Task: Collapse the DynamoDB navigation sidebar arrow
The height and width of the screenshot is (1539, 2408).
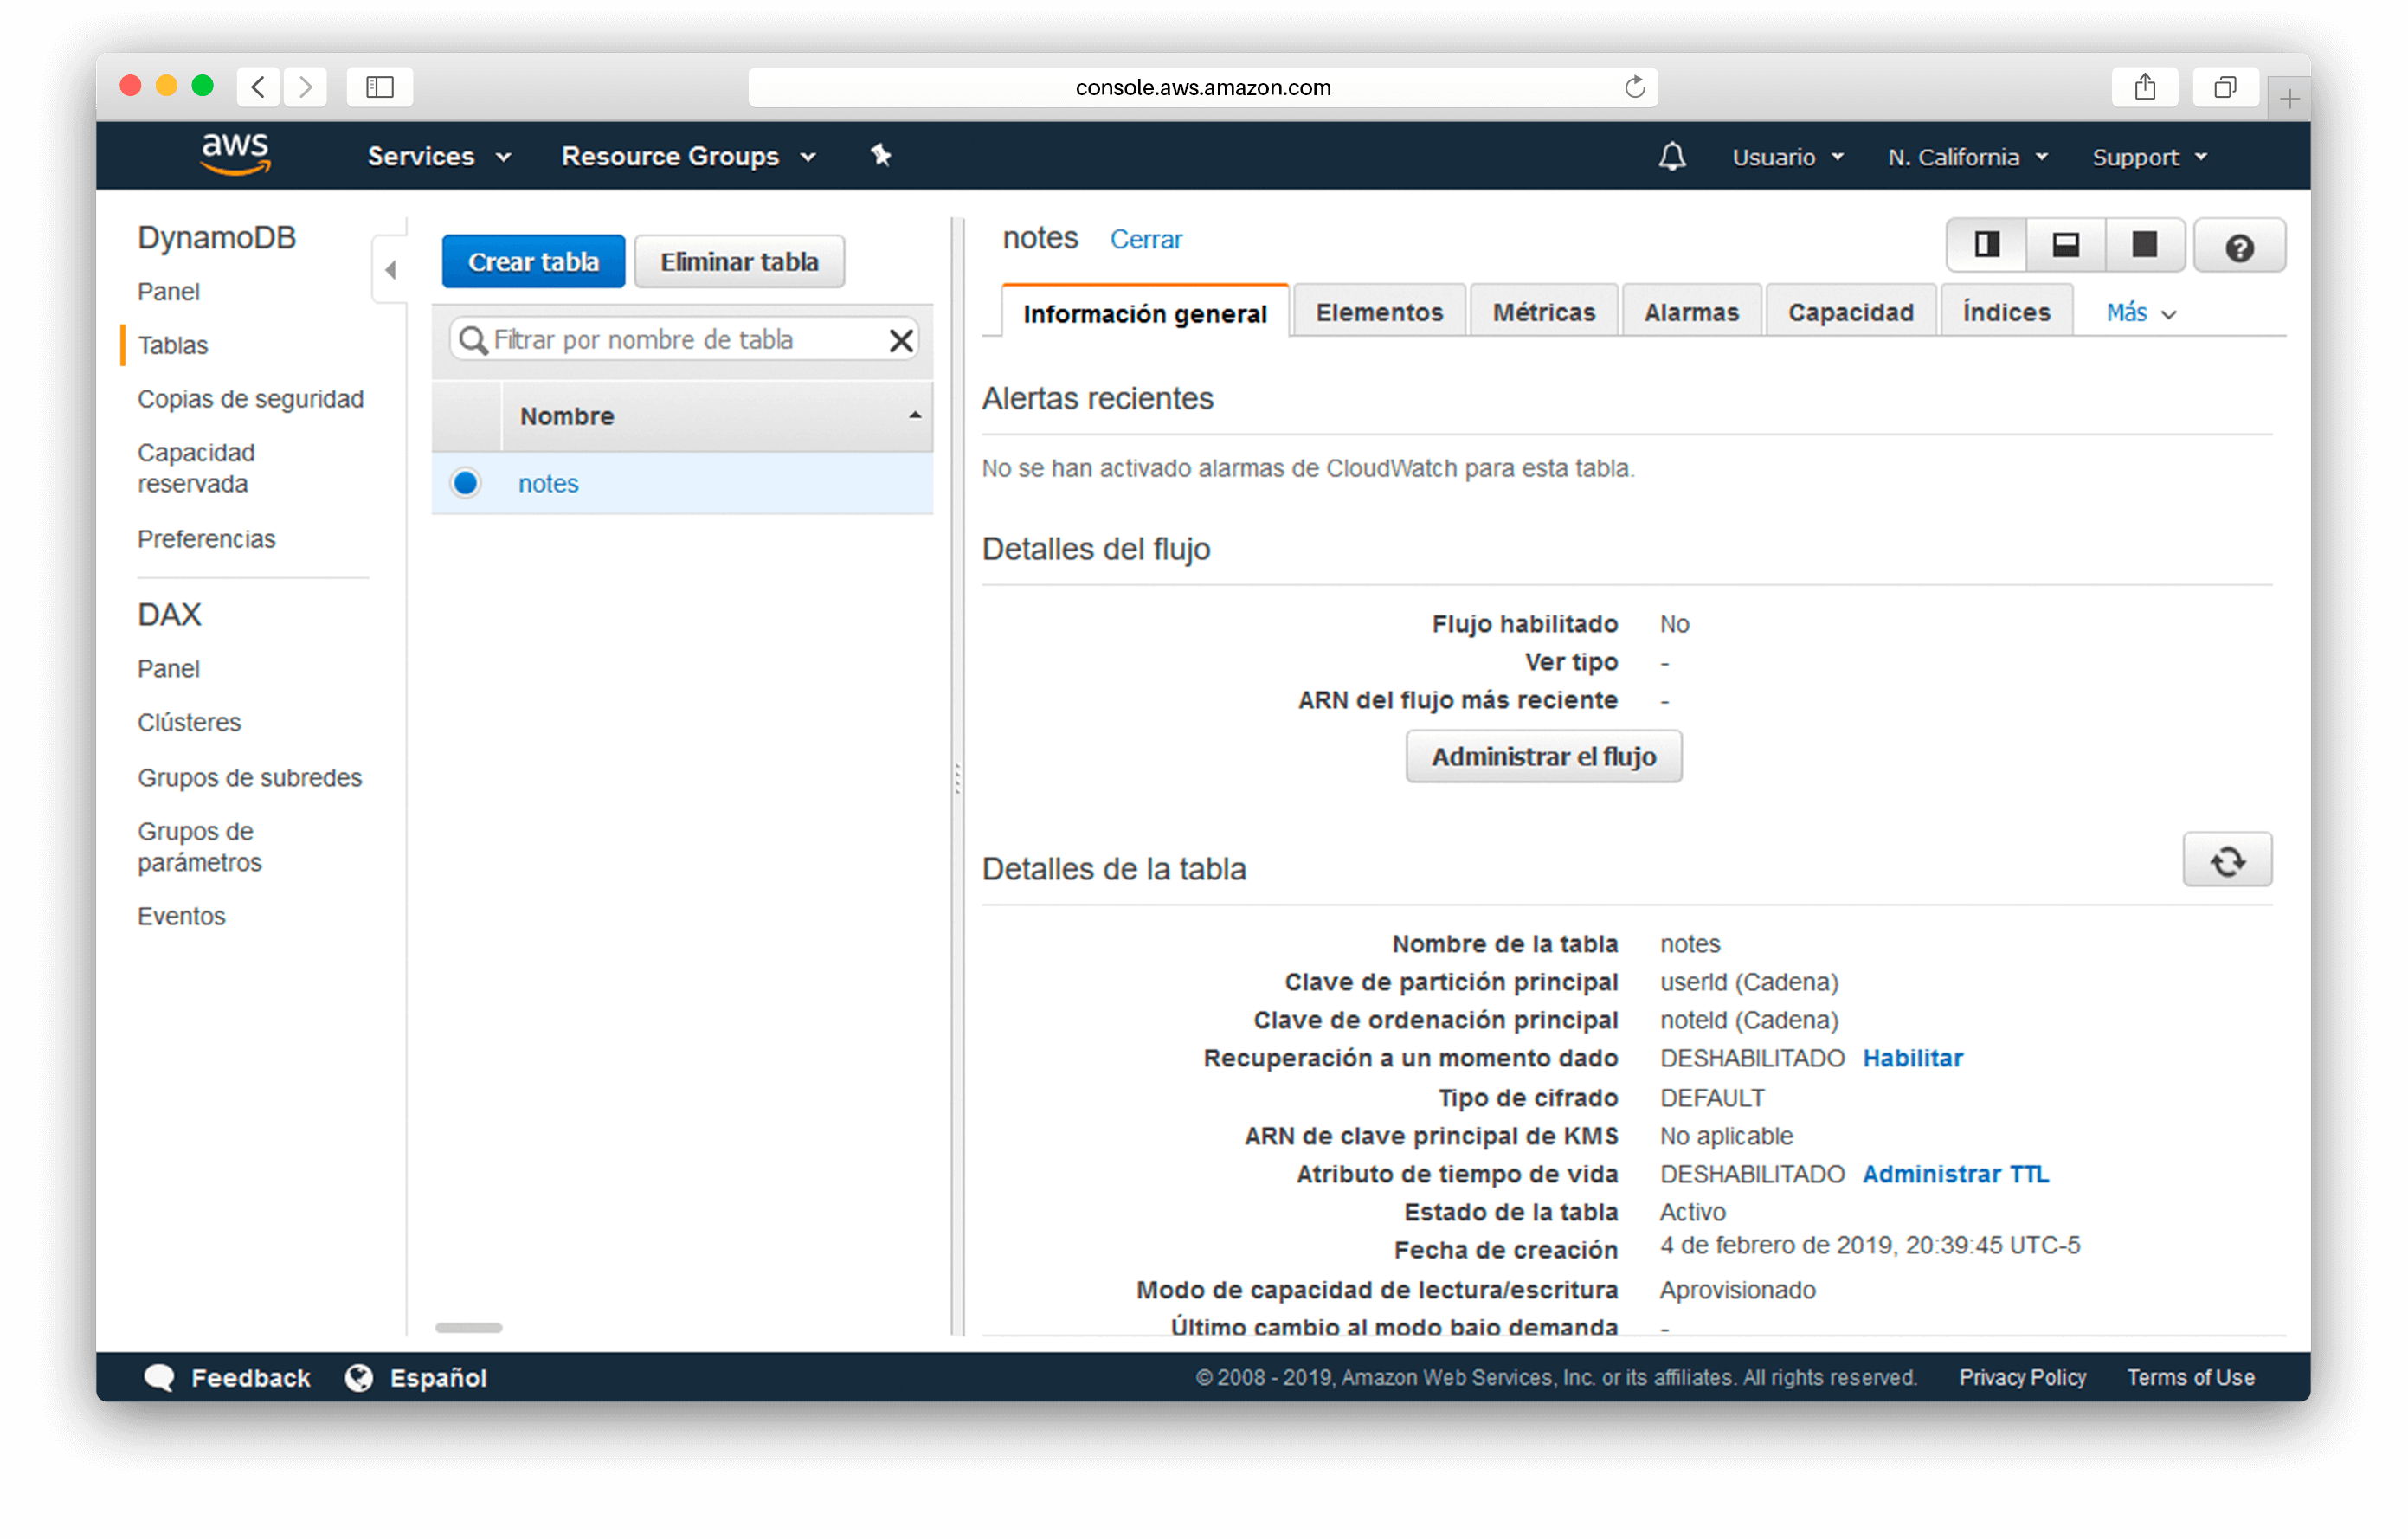Action: pos(391,270)
